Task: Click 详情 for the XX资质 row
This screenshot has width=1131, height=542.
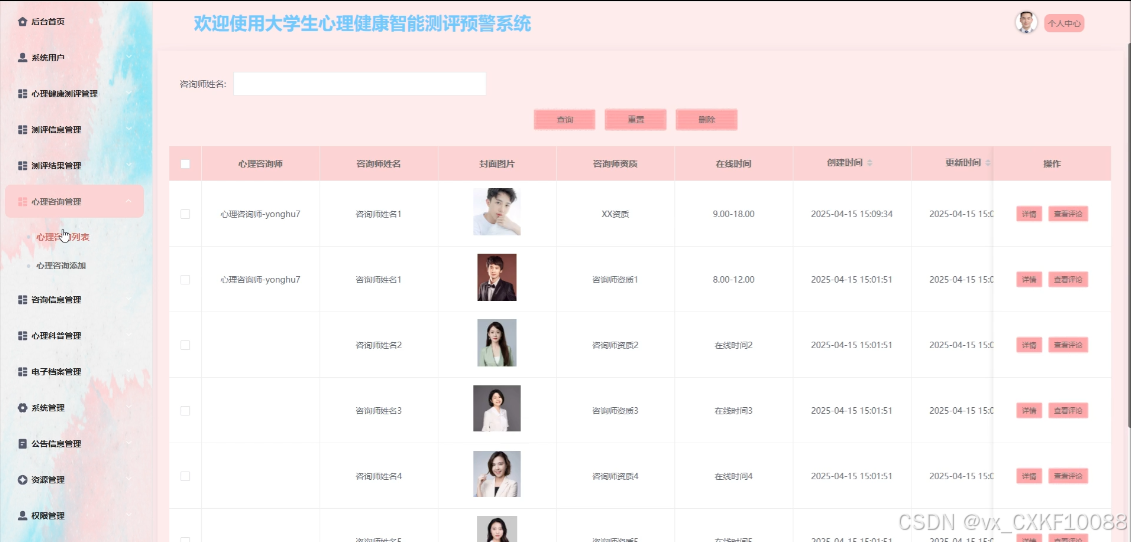Action: (x=1029, y=214)
